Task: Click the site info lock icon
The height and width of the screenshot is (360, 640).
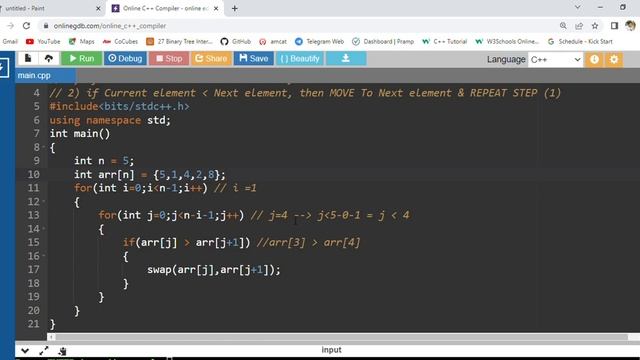Action: point(46,26)
